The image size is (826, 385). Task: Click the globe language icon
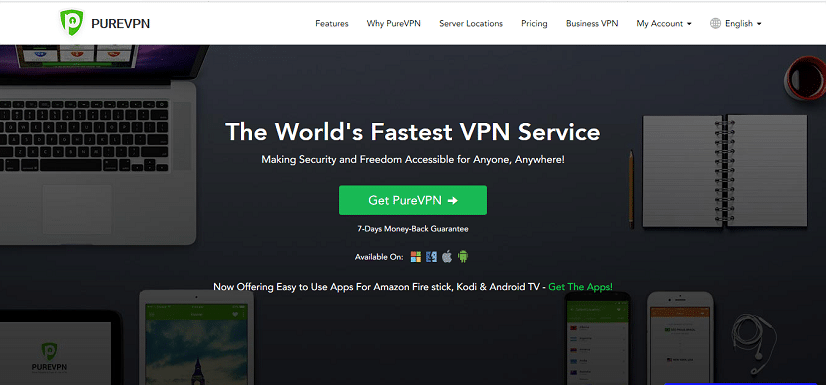click(x=715, y=24)
